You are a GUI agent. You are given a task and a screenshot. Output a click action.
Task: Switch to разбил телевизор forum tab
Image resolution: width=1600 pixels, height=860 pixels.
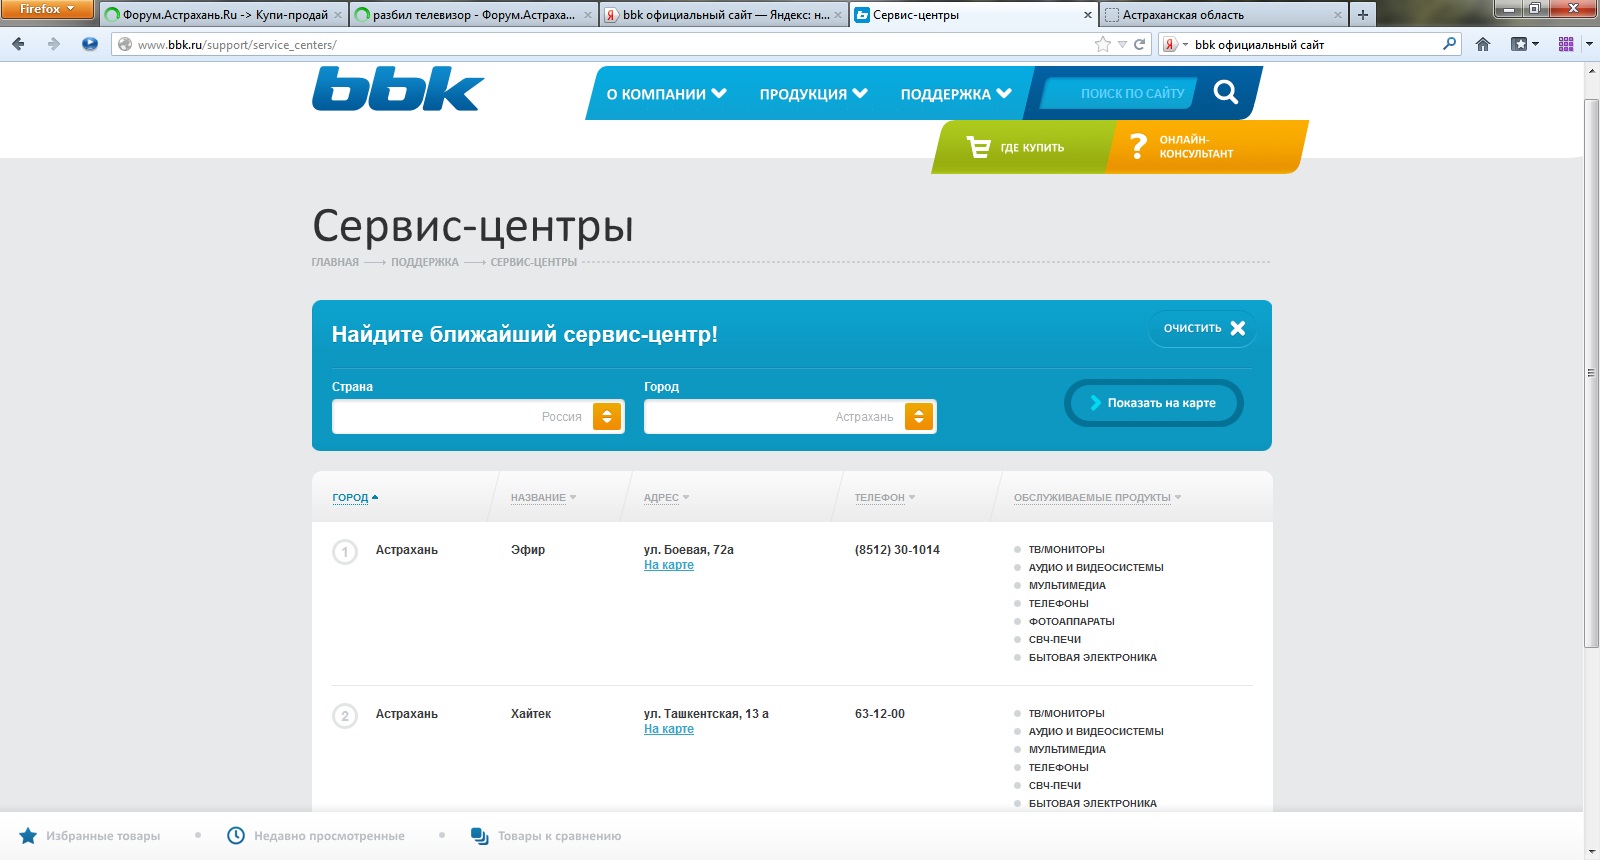tap(474, 15)
